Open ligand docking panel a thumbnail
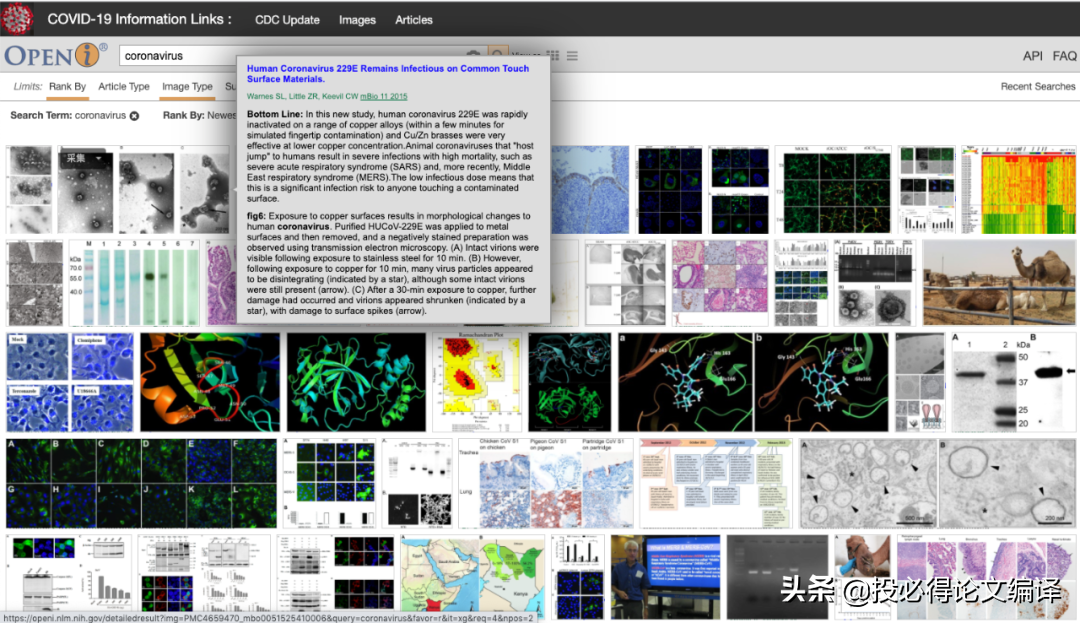1080x623 pixels. 685,383
